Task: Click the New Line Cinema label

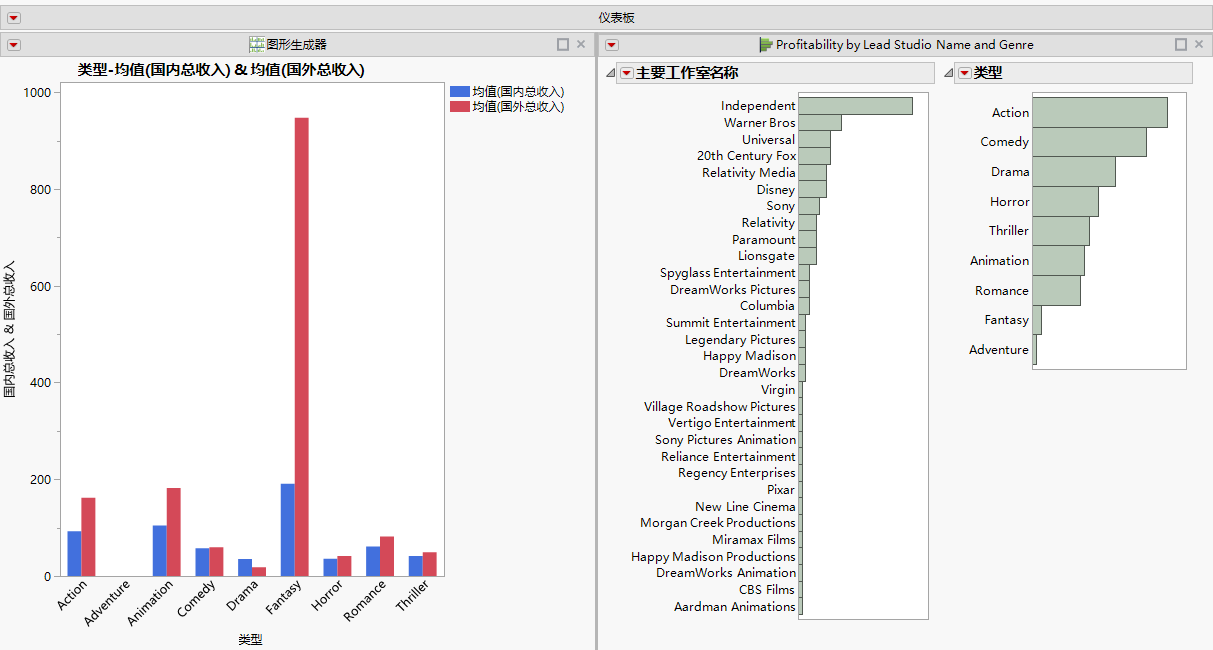Action: 746,507
